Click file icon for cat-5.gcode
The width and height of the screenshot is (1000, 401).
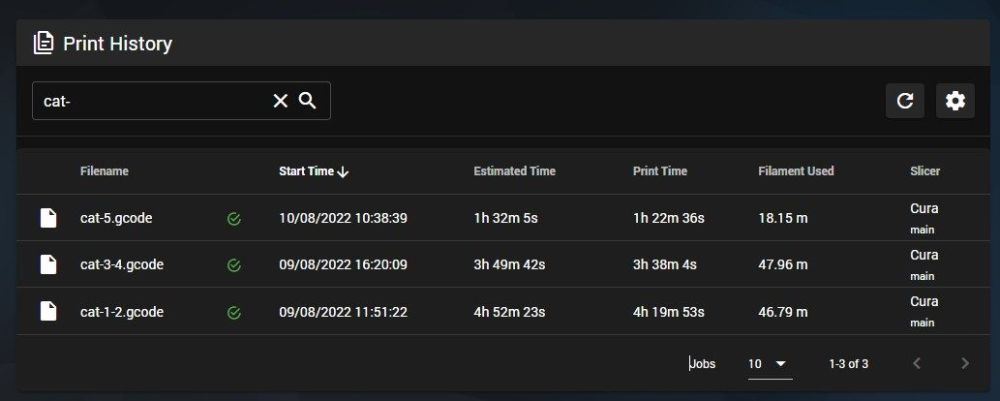click(48, 218)
